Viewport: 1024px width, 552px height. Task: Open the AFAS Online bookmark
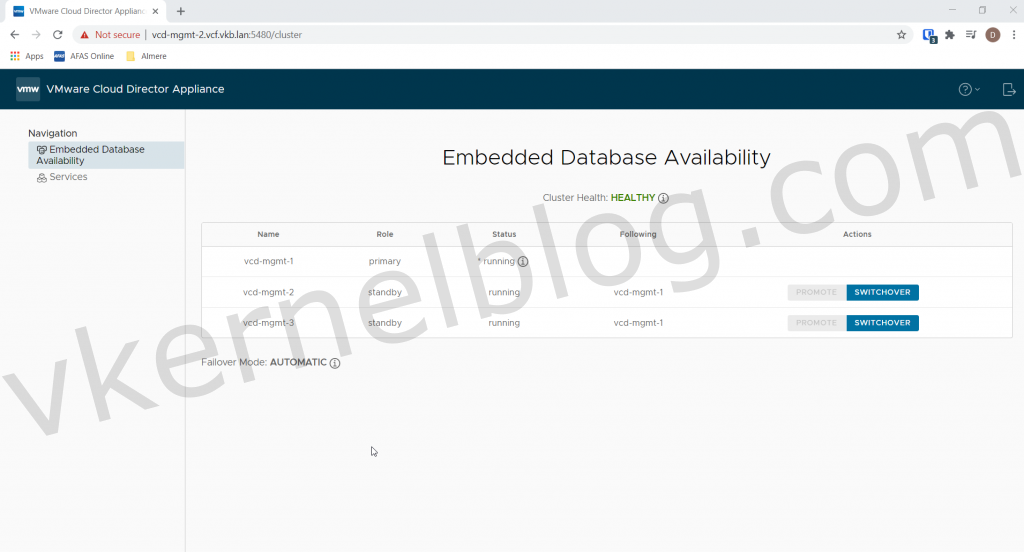tap(84, 56)
